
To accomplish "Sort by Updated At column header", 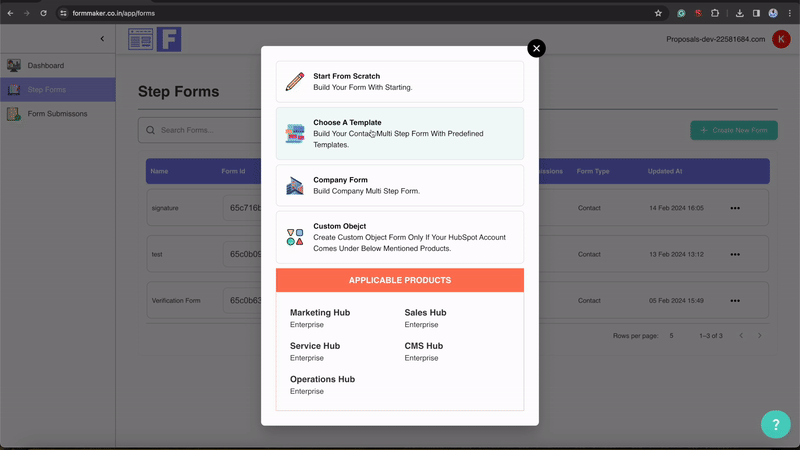I will coord(665,171).
